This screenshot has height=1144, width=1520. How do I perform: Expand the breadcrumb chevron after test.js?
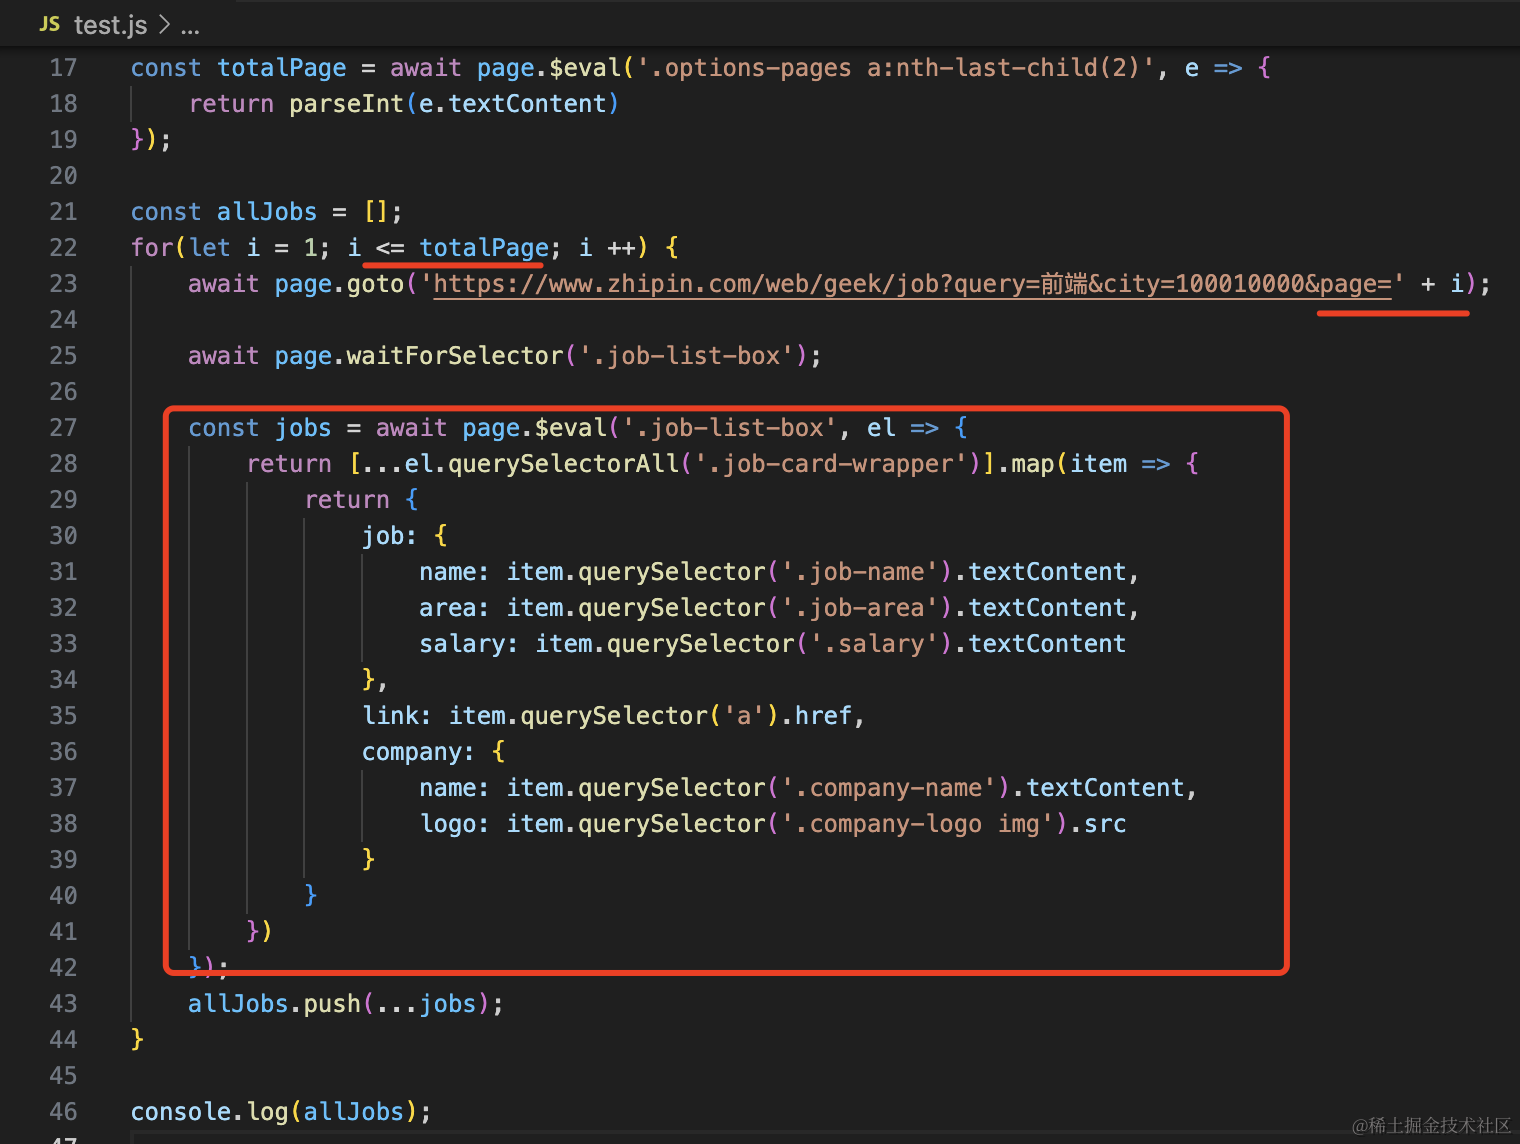(165, 25)
